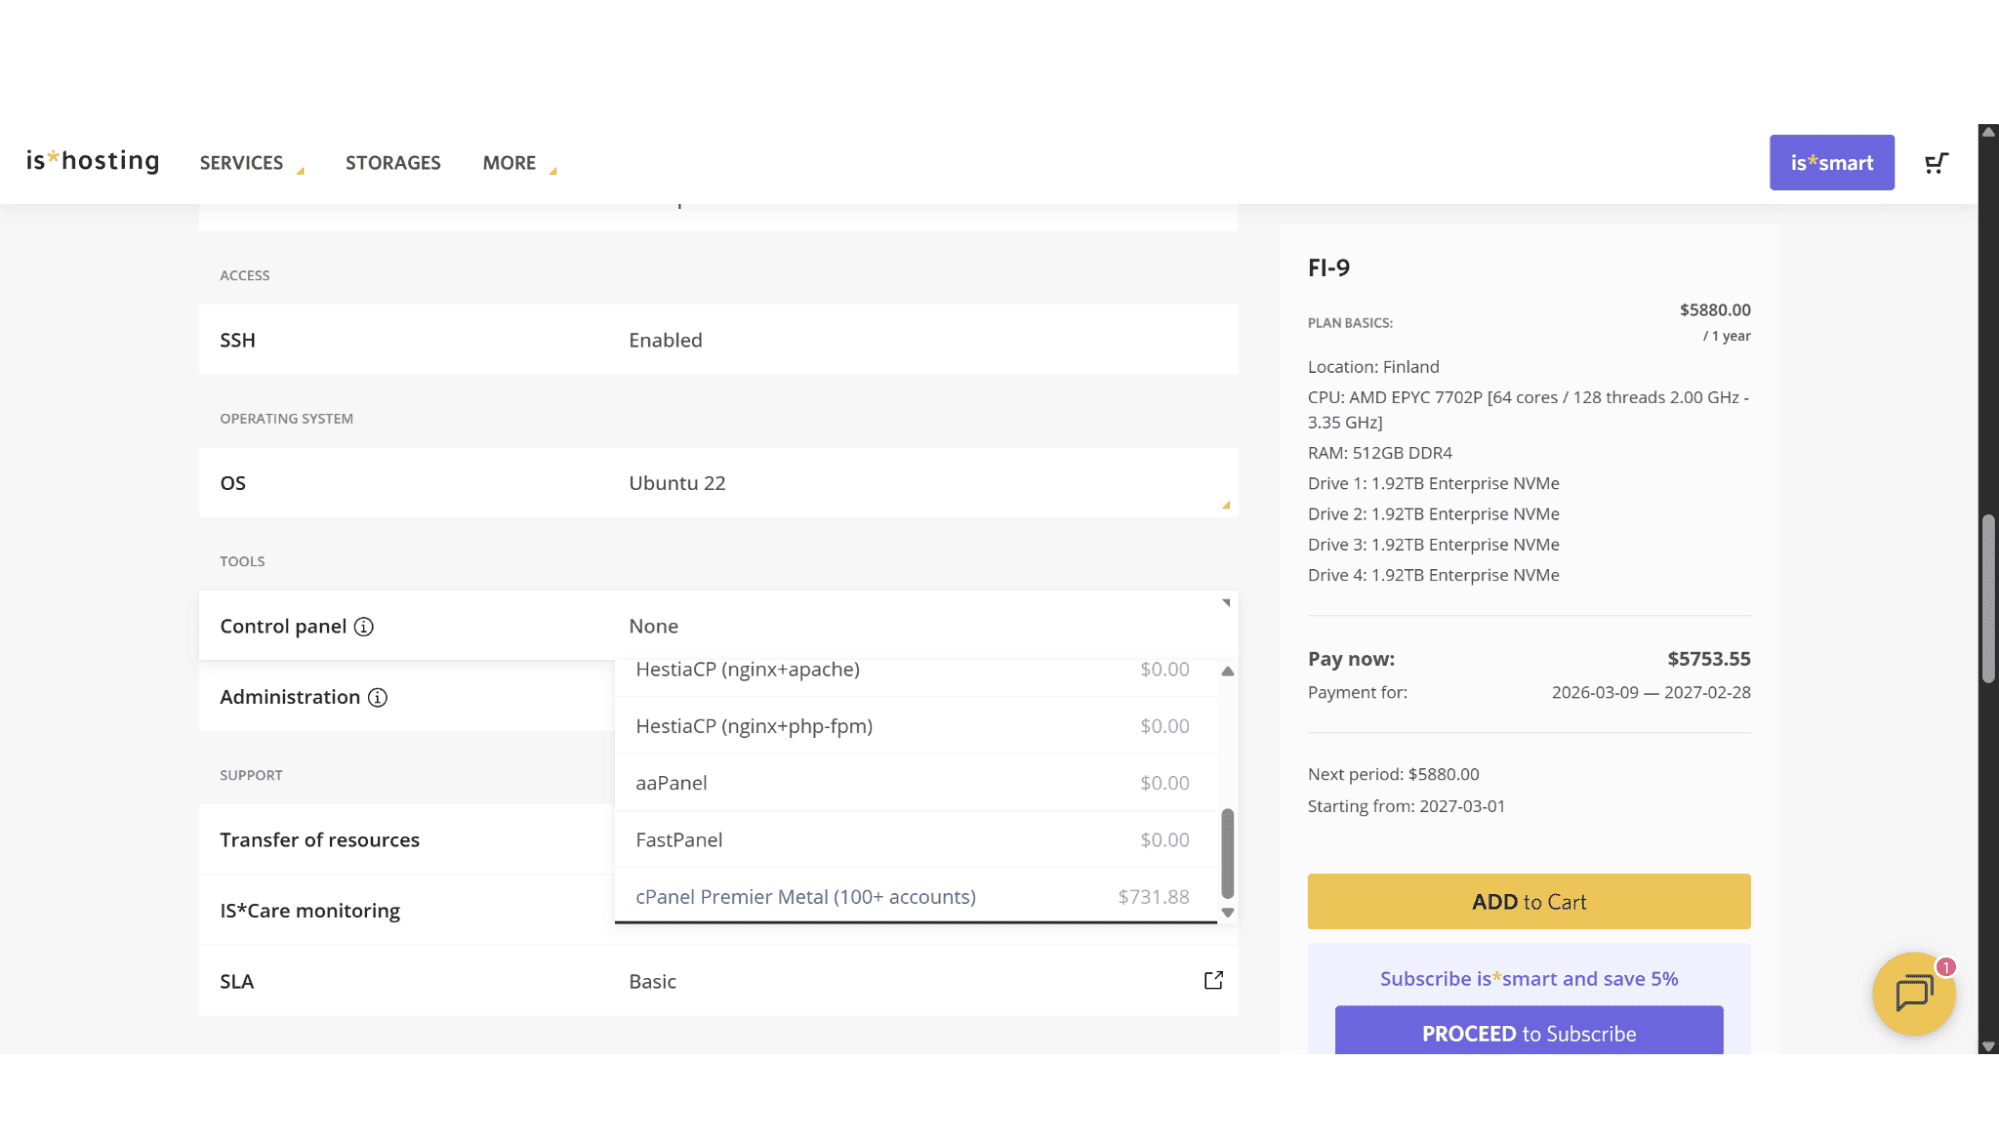
Task: Click the Pay now $5753.55 amount
Action: (x=1708, y=659)
